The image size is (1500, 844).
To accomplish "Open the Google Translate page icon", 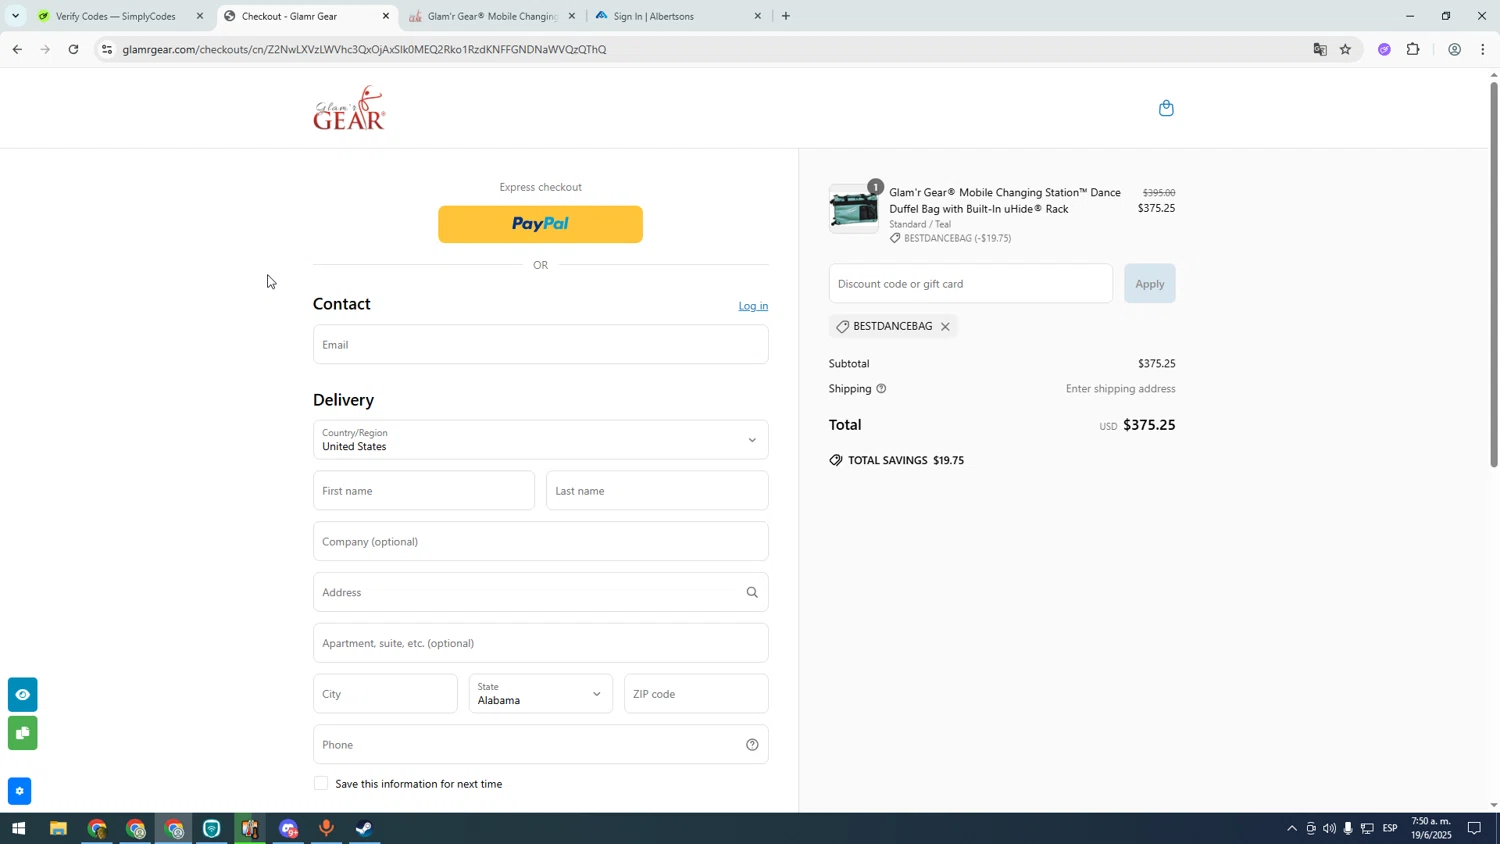I will point(1319,49).
